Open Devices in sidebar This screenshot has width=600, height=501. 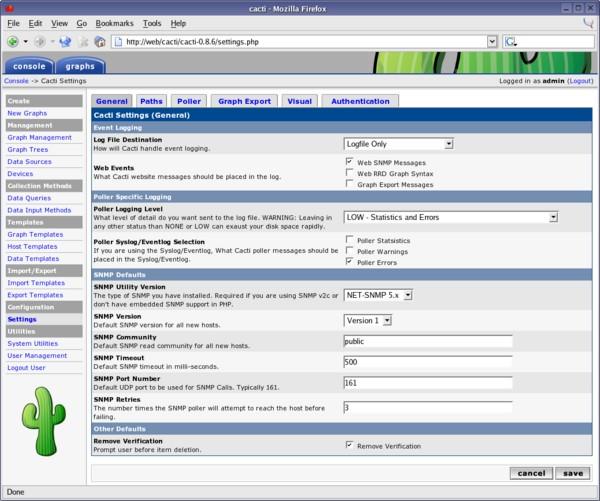coord(20,174)
